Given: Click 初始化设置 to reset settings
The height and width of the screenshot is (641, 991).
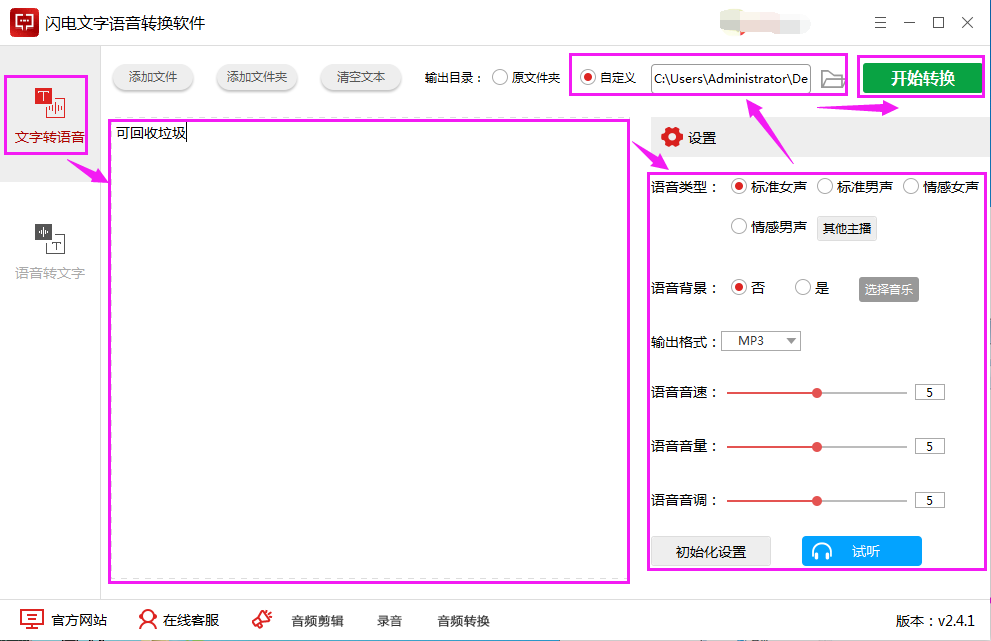Looking at the screenshot, I should coord(710,551).
